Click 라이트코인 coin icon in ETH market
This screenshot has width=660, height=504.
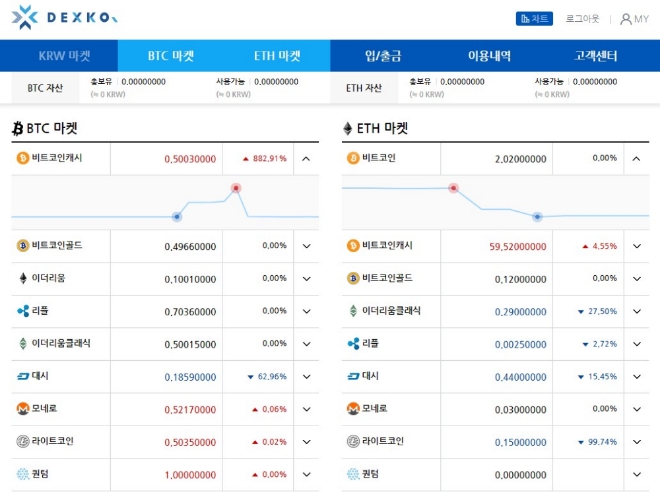coord(353,441)
